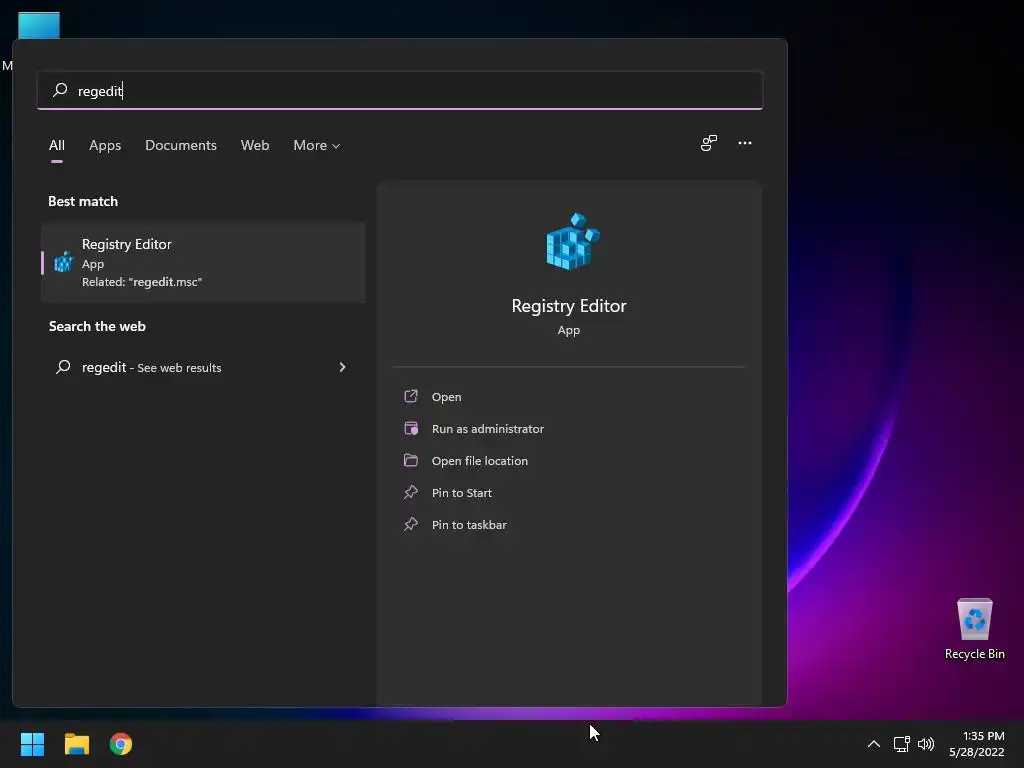
Task: Click the Open action icon
Action: coord(411,396)
